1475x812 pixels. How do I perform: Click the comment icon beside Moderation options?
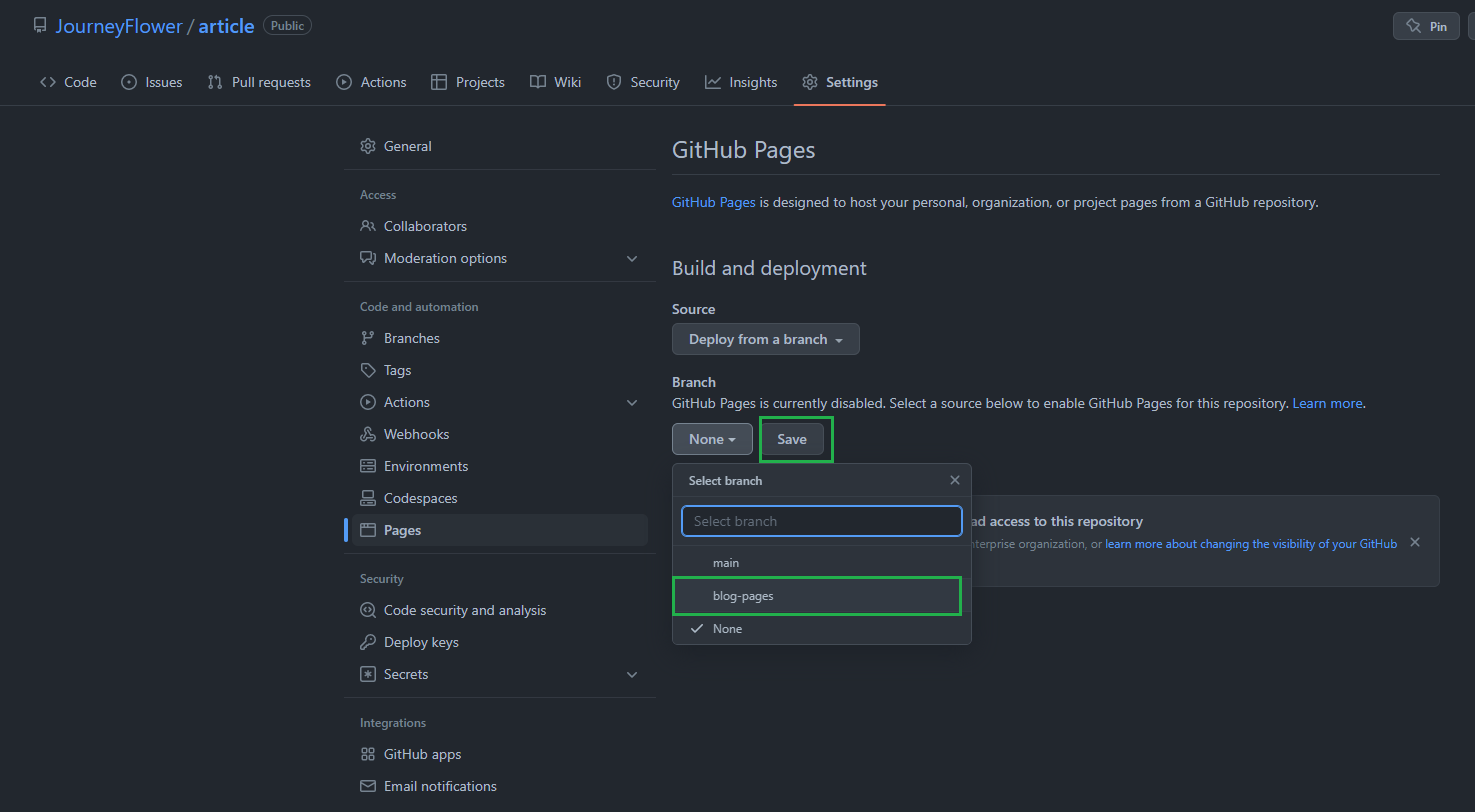point(368,258)
